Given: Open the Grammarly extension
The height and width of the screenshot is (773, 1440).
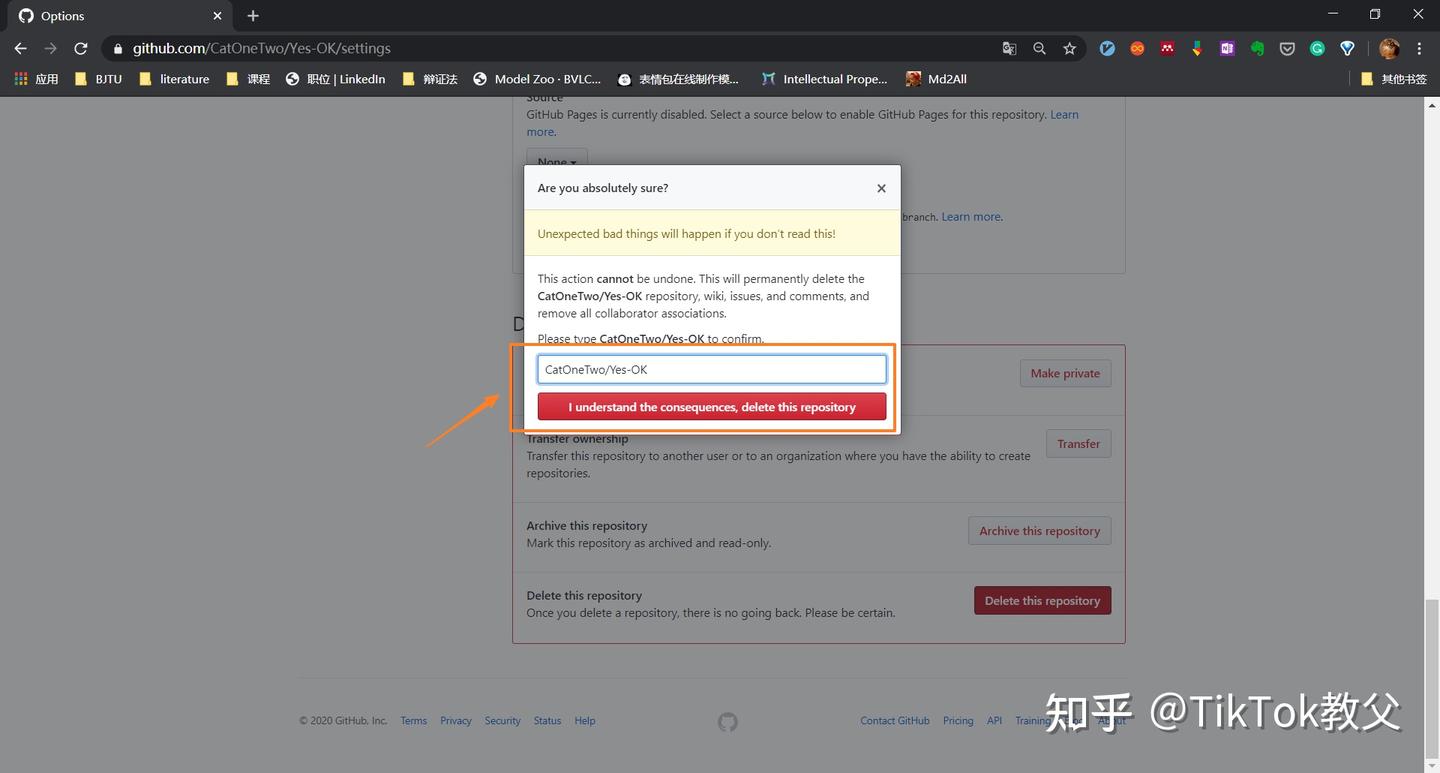Looking at the screenshot, I should point(1317,48).
